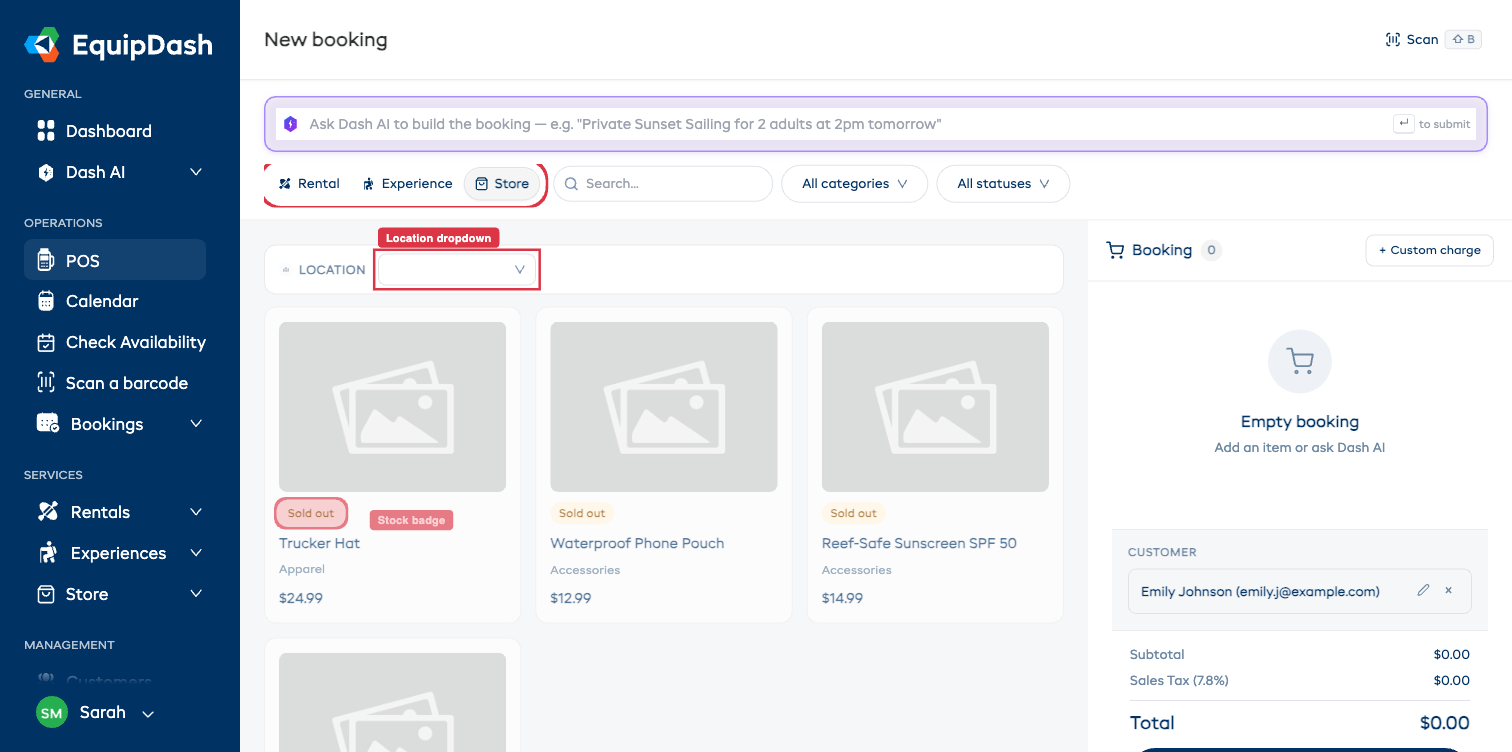Click the Empty booking heading

[1300, 422]
